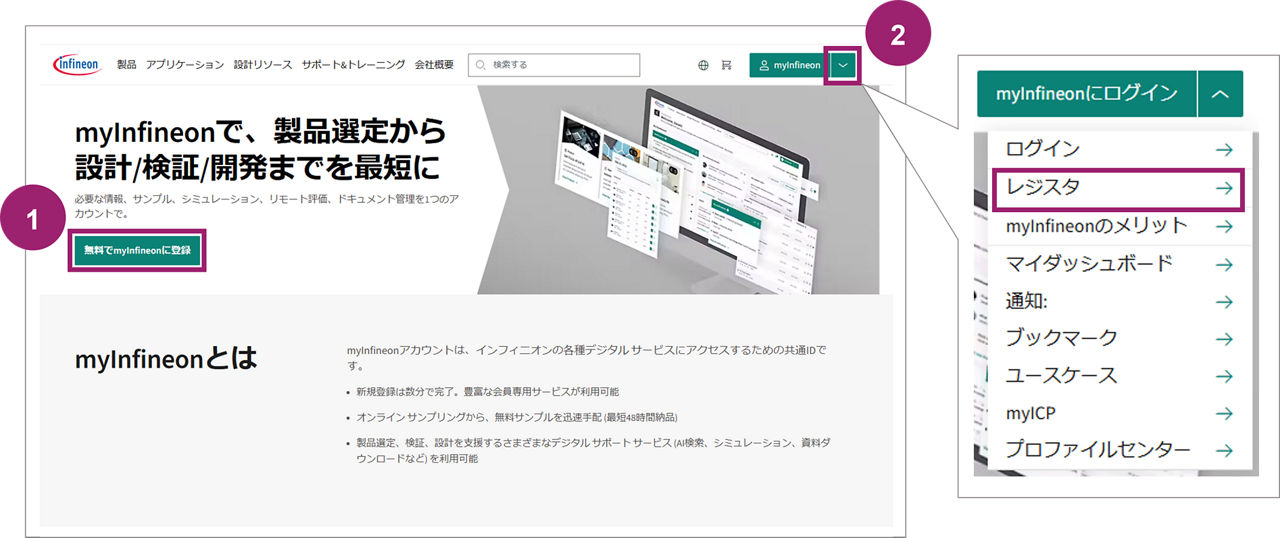Viewport: 1280px width, 538px height.
Task: Choose myInfineonのメリット menu entry
Action: pos(1096,226)
